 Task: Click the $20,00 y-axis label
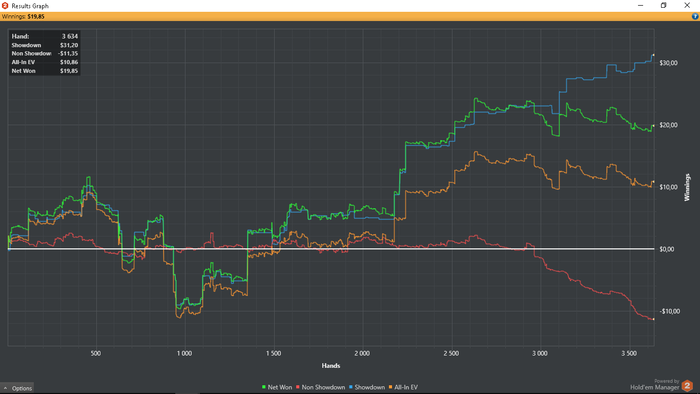(668, 125)
